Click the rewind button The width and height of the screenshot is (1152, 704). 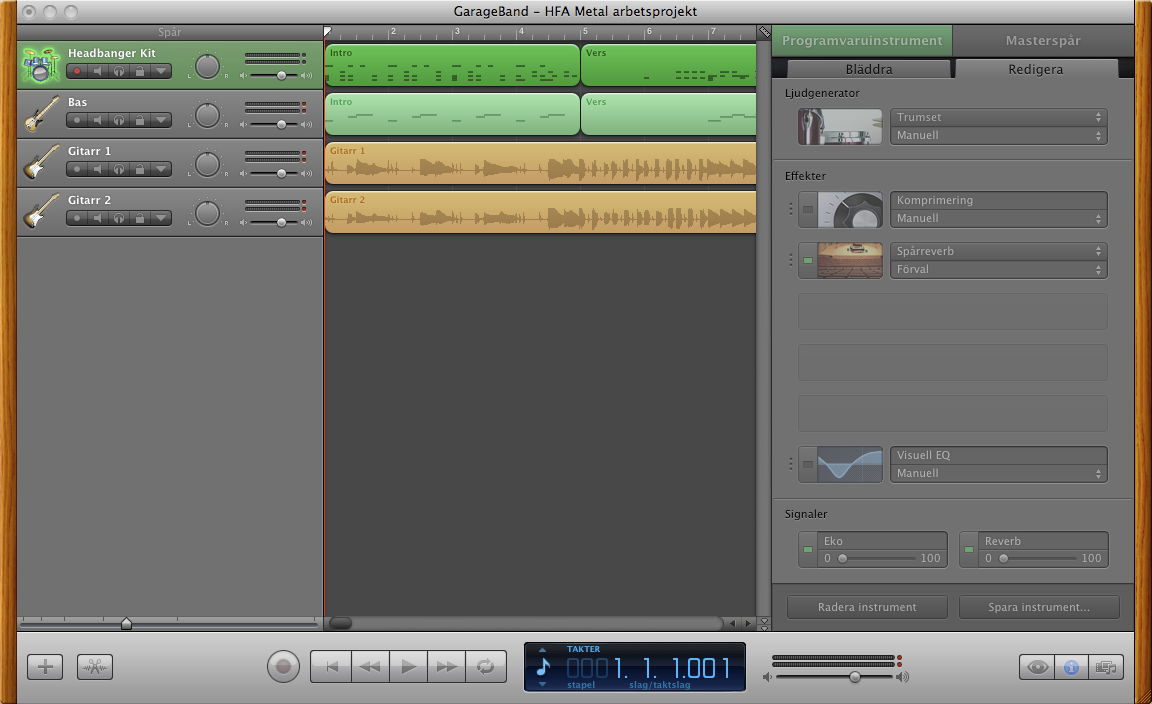tap(370, 667)
